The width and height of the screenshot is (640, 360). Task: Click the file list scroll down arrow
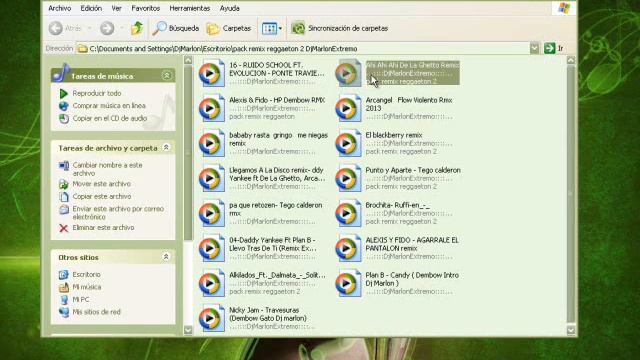point(571,330)
